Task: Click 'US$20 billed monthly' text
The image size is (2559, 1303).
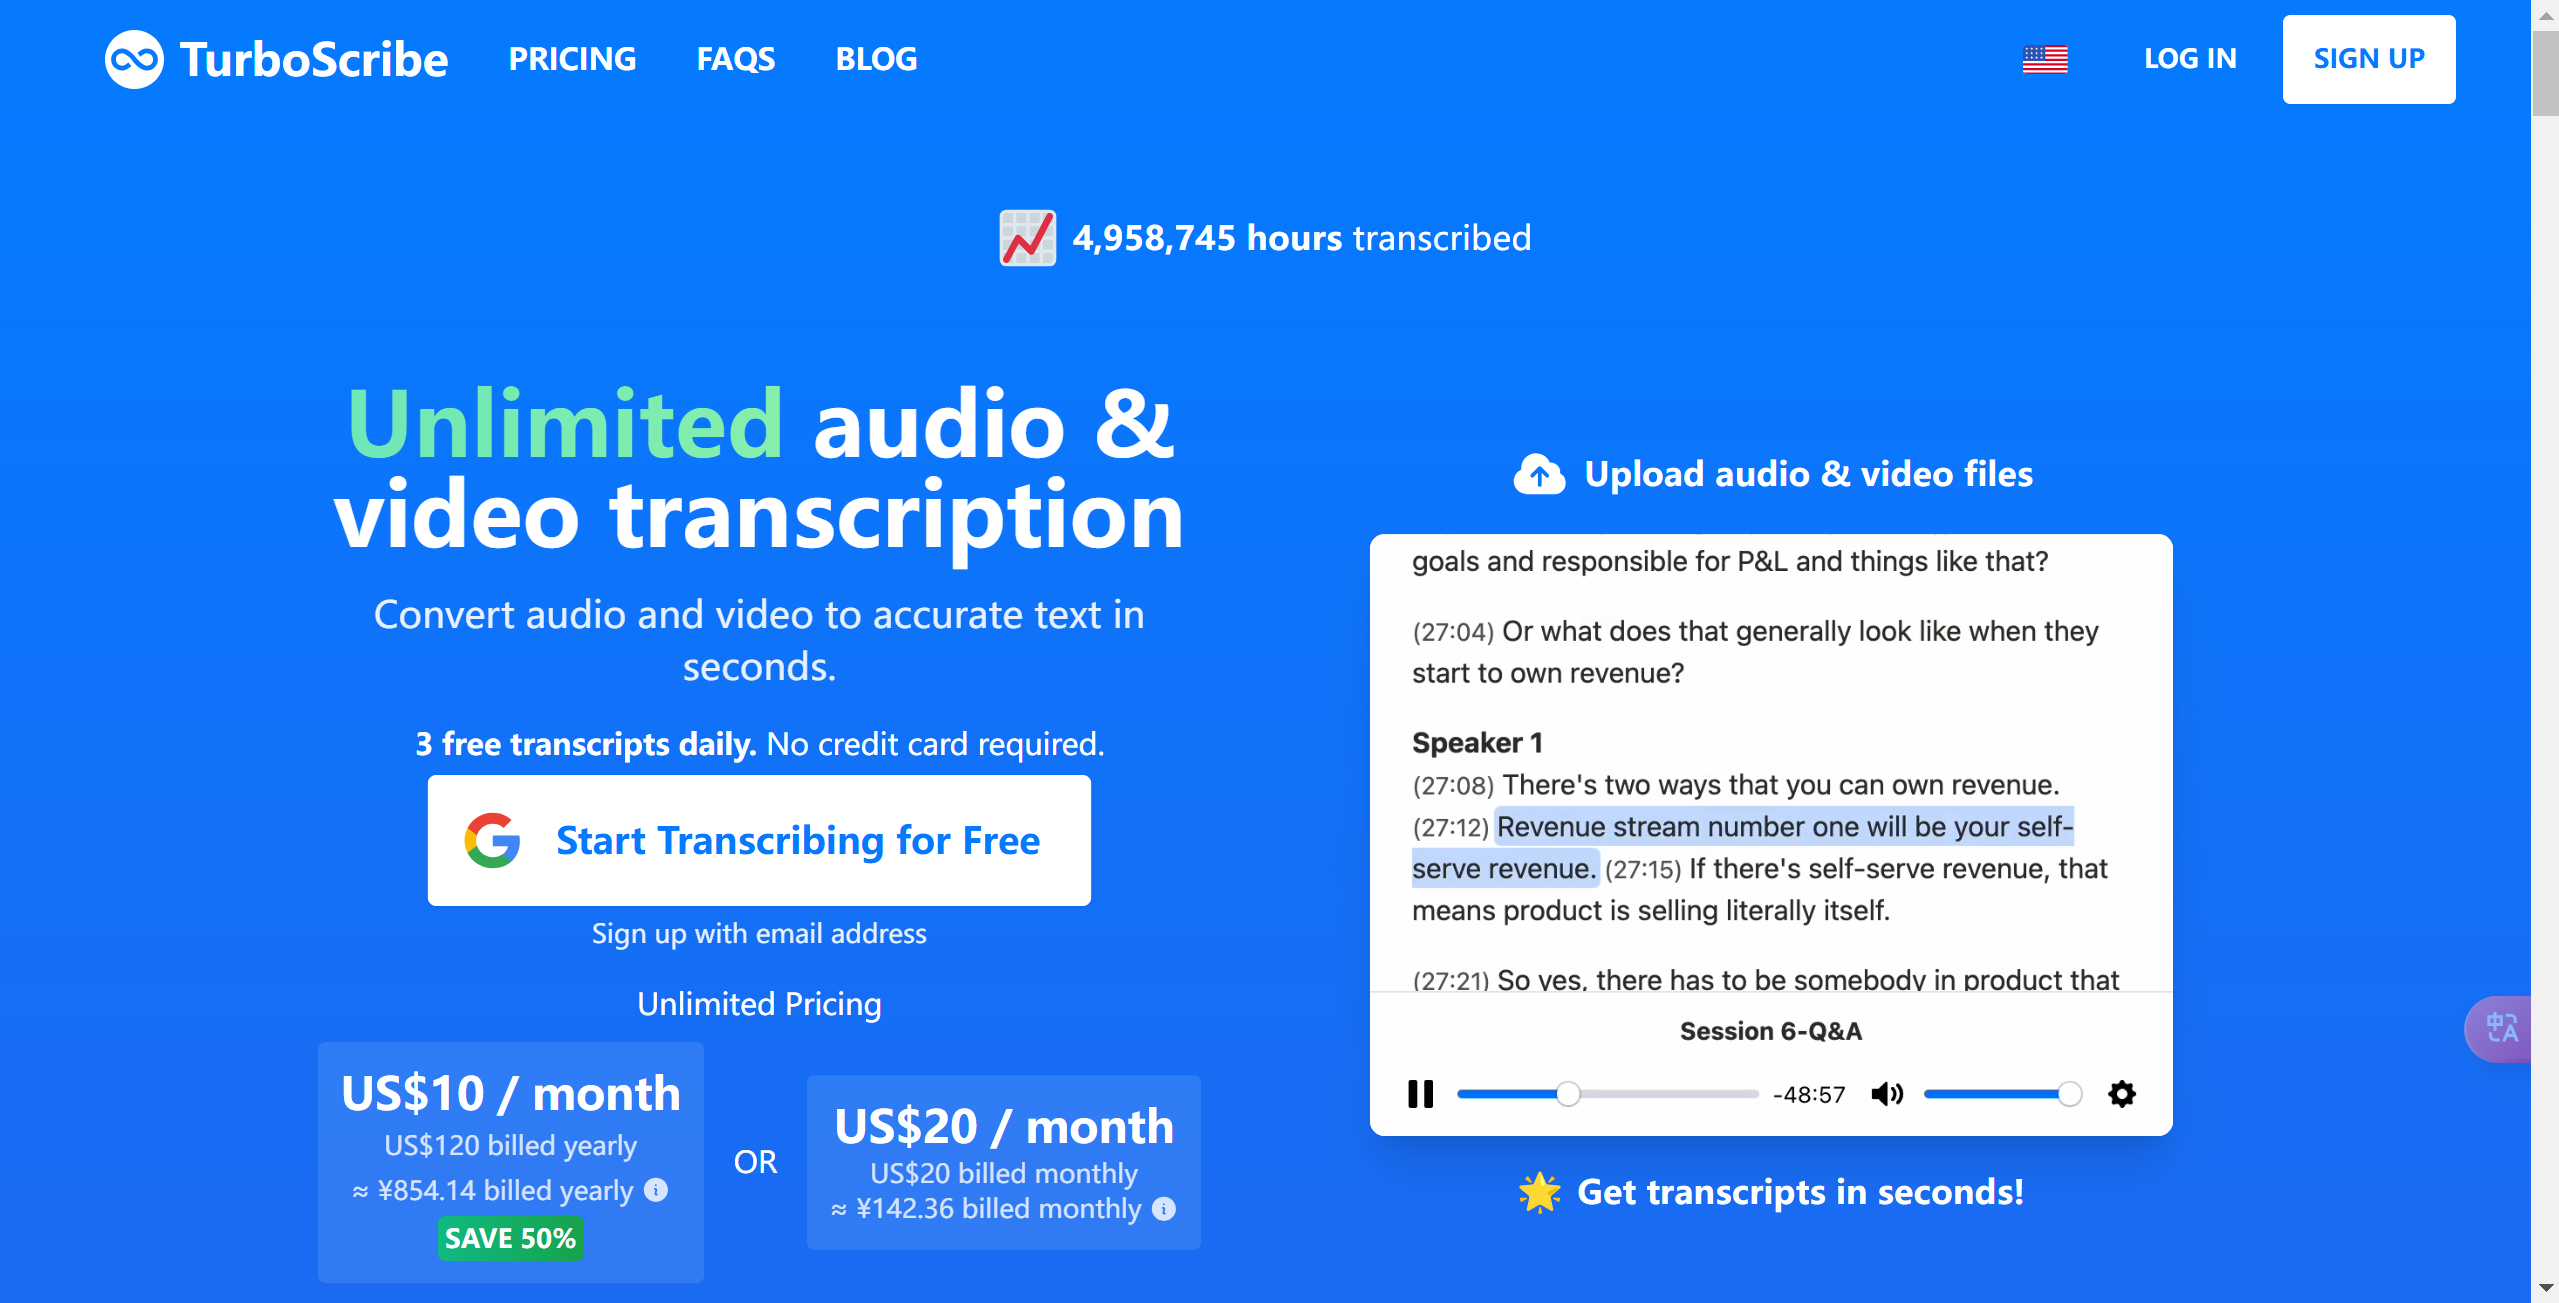Action: (1003, 1173)
